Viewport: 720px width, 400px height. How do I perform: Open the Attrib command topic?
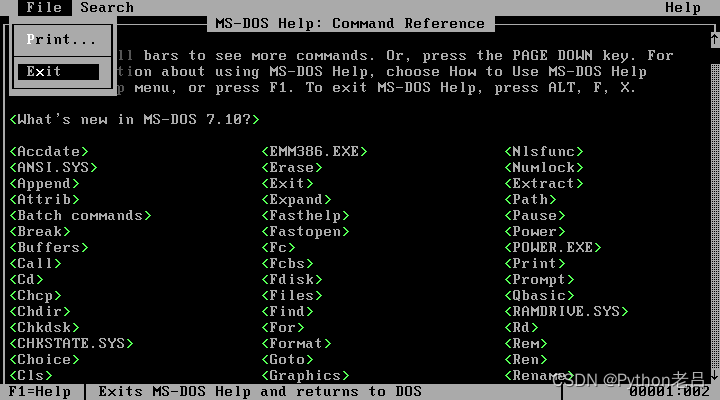click(x=45, y=200)
